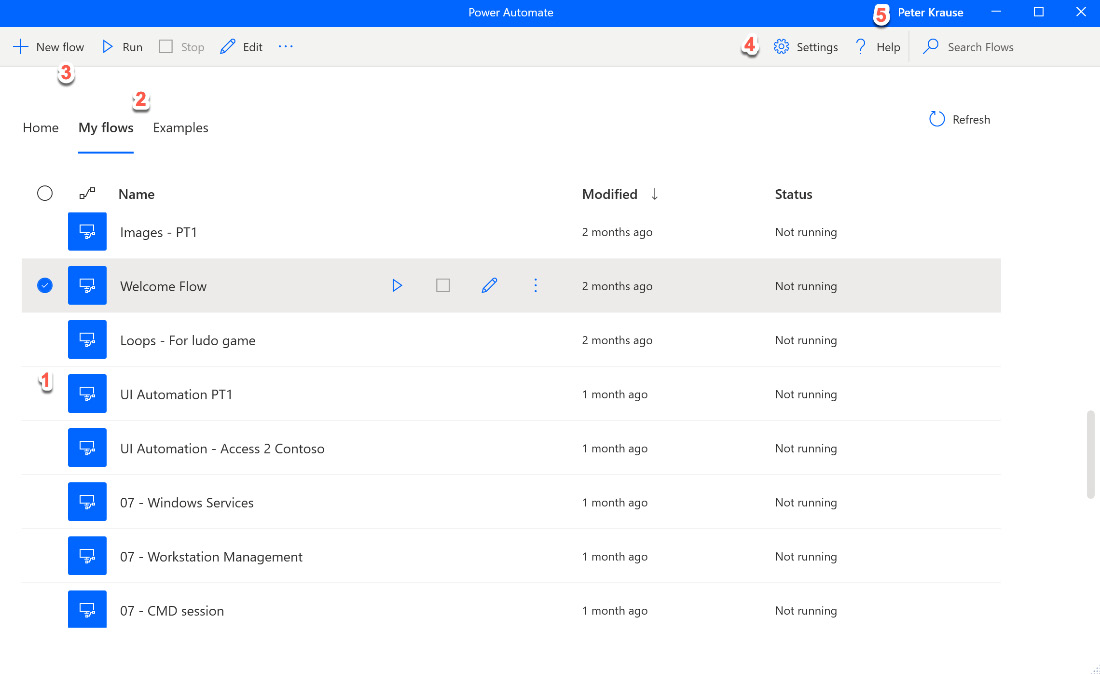The width and height of the screenshot is (1100, 674).
Task: Create a New flow from the toolbar
Action: [x=48, y=47]
